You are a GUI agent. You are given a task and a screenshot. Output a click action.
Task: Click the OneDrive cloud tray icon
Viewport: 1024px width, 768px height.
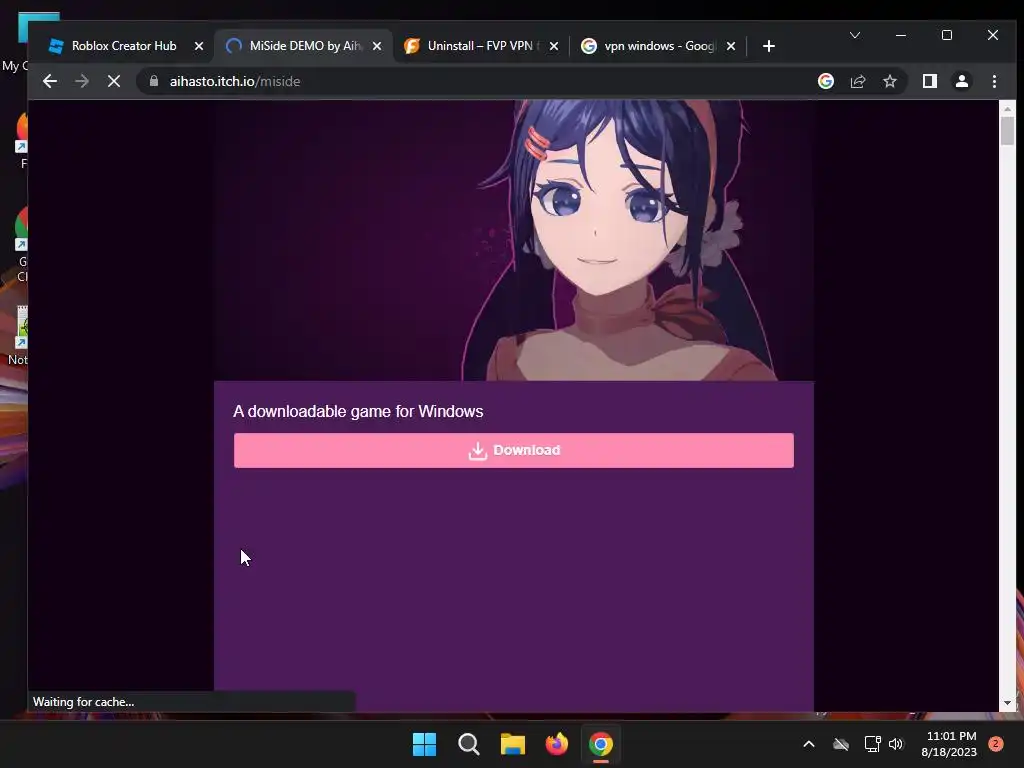coord(841,744)
